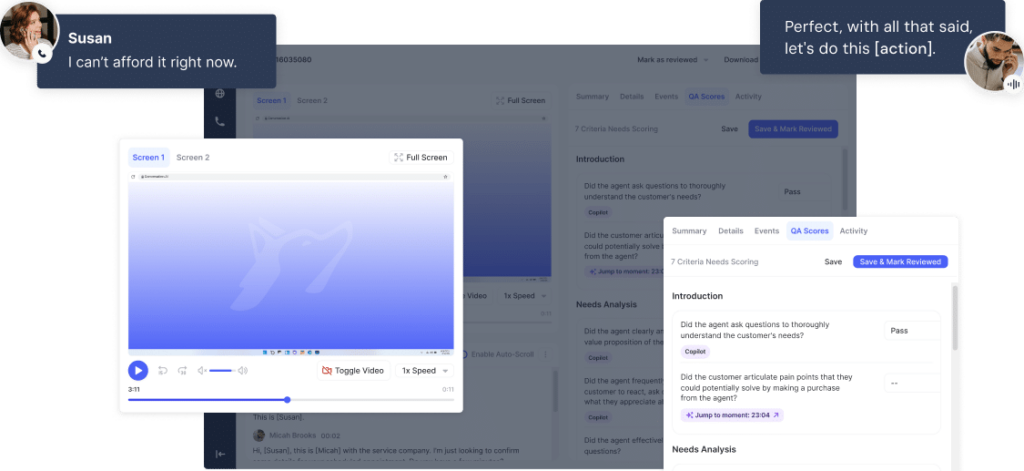The height and width of the screenshot is (471, 1024).
Task: Select QA Scores tab in front QA card
Action: [x=810, y=231]
